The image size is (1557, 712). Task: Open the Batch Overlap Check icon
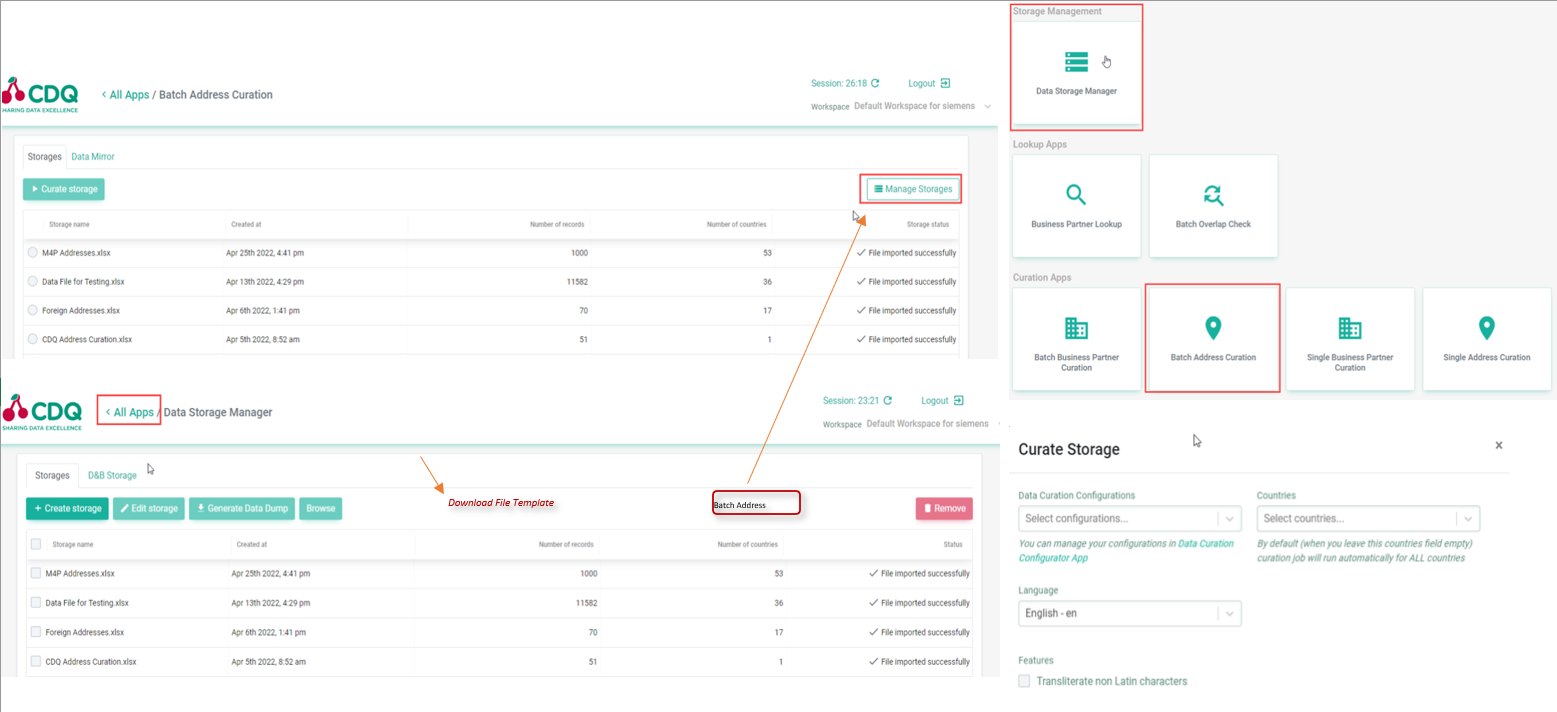(x=1213, y=195)
